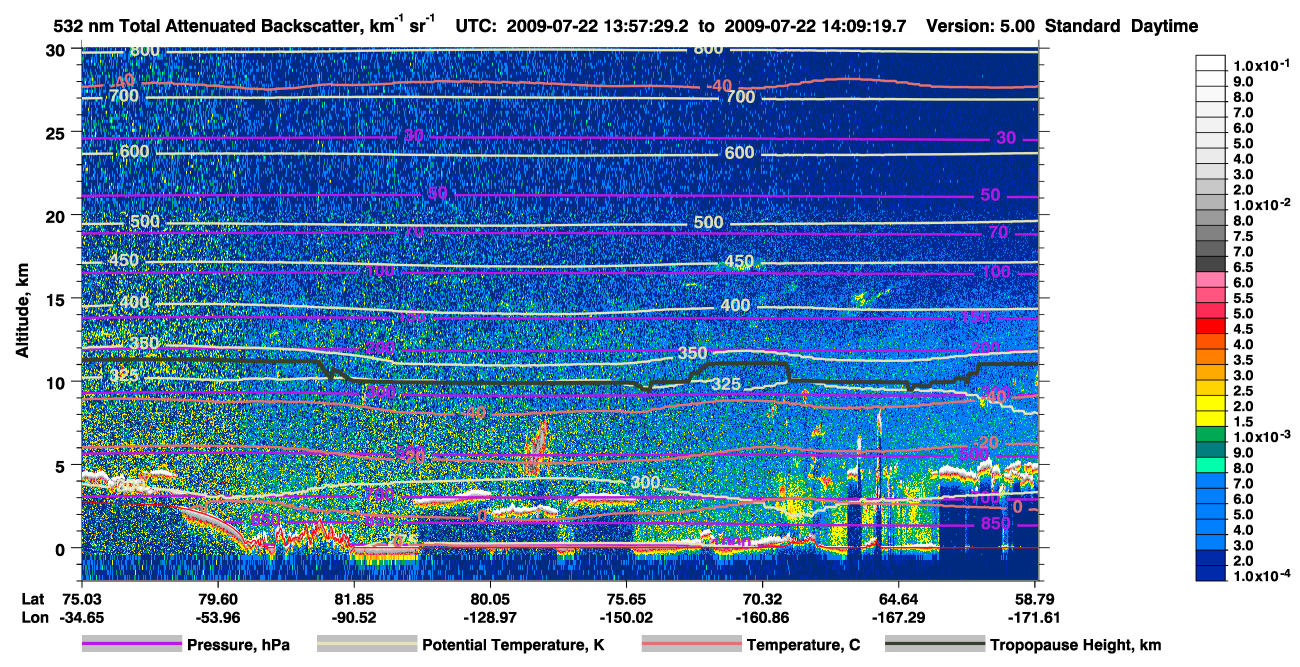Click the longitude value -53.96
The width and height of the screenshot is (1300, 667).
pos(217,618)
